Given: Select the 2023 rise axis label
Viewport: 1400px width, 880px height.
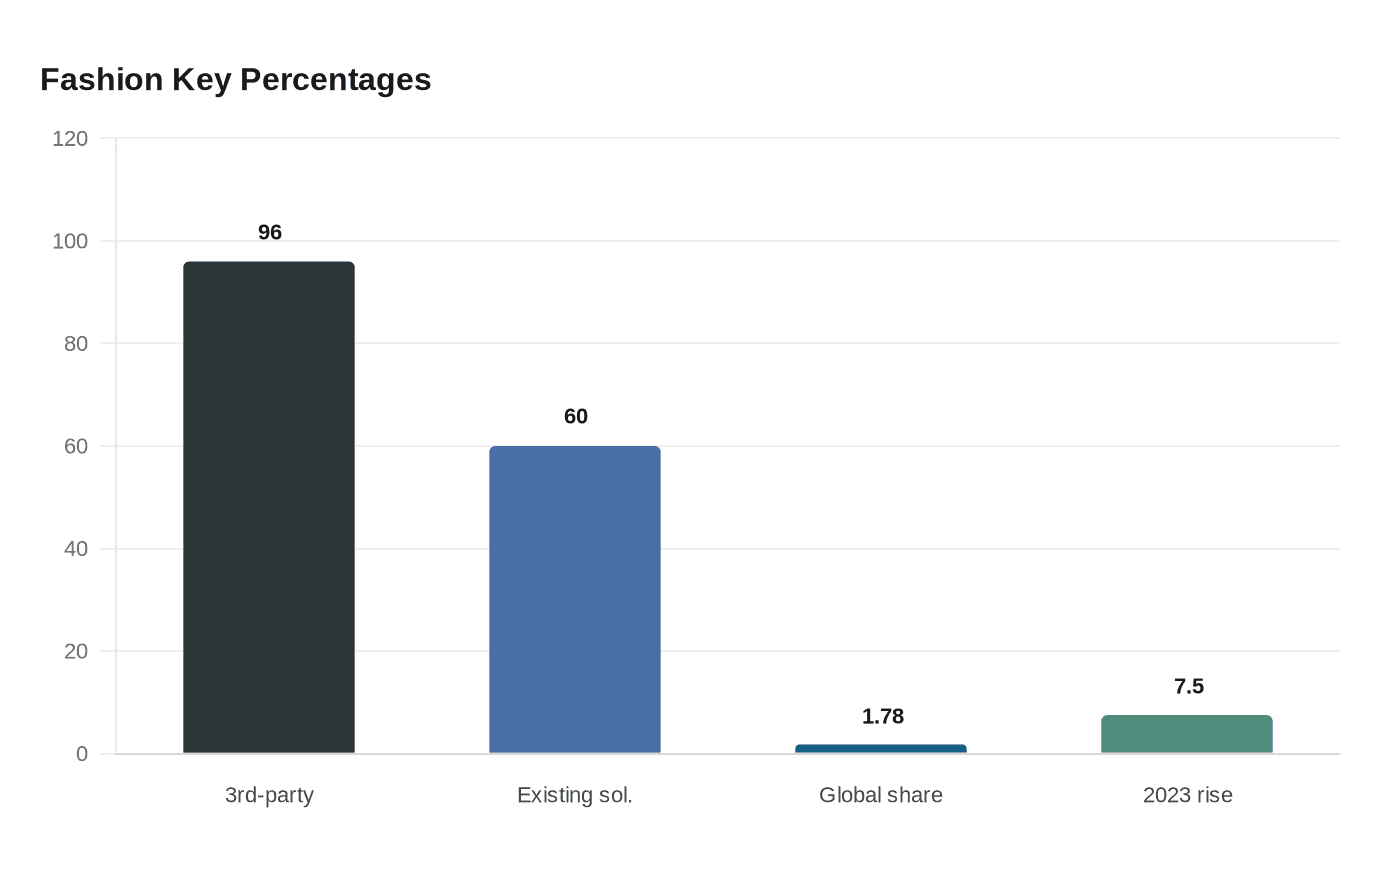Looking at the screenshot, I should [x=1188, y=795].
